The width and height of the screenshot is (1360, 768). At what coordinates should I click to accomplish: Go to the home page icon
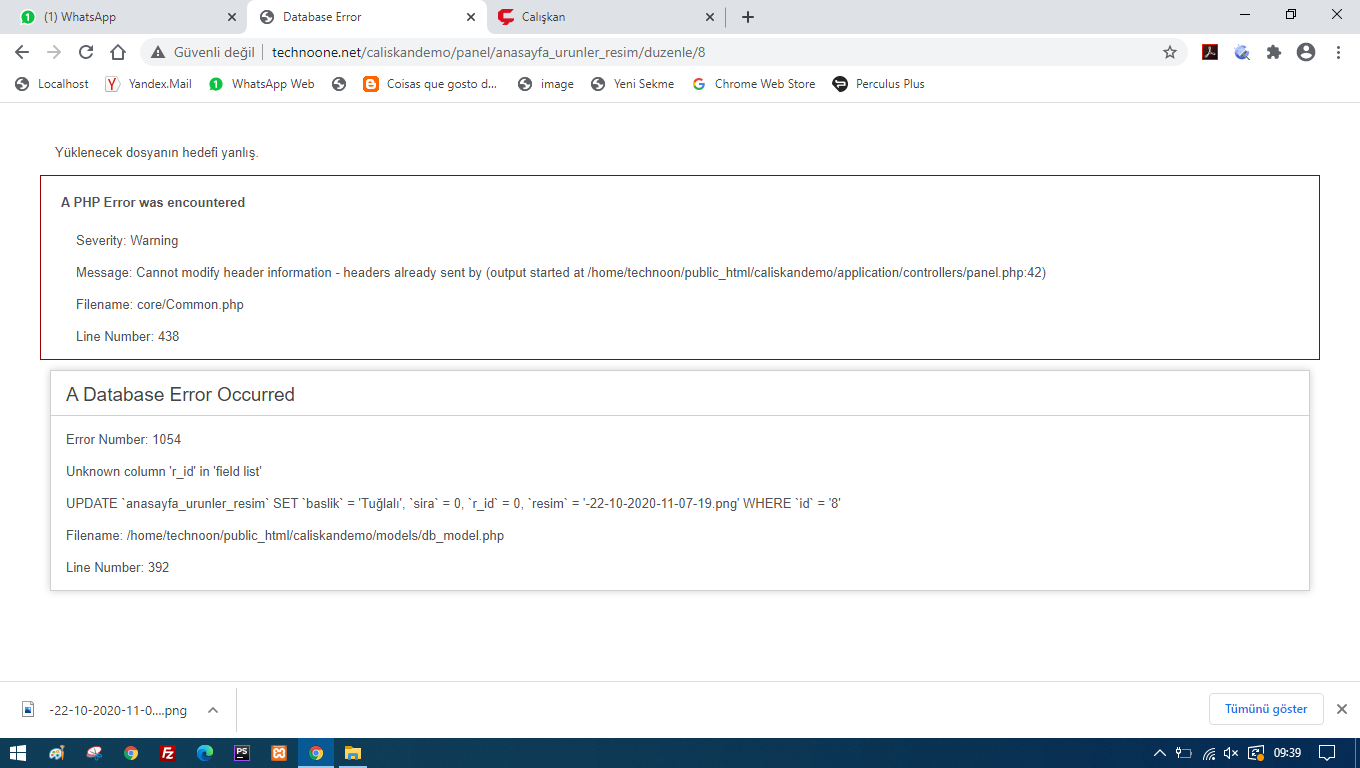(x=118, y=52)
